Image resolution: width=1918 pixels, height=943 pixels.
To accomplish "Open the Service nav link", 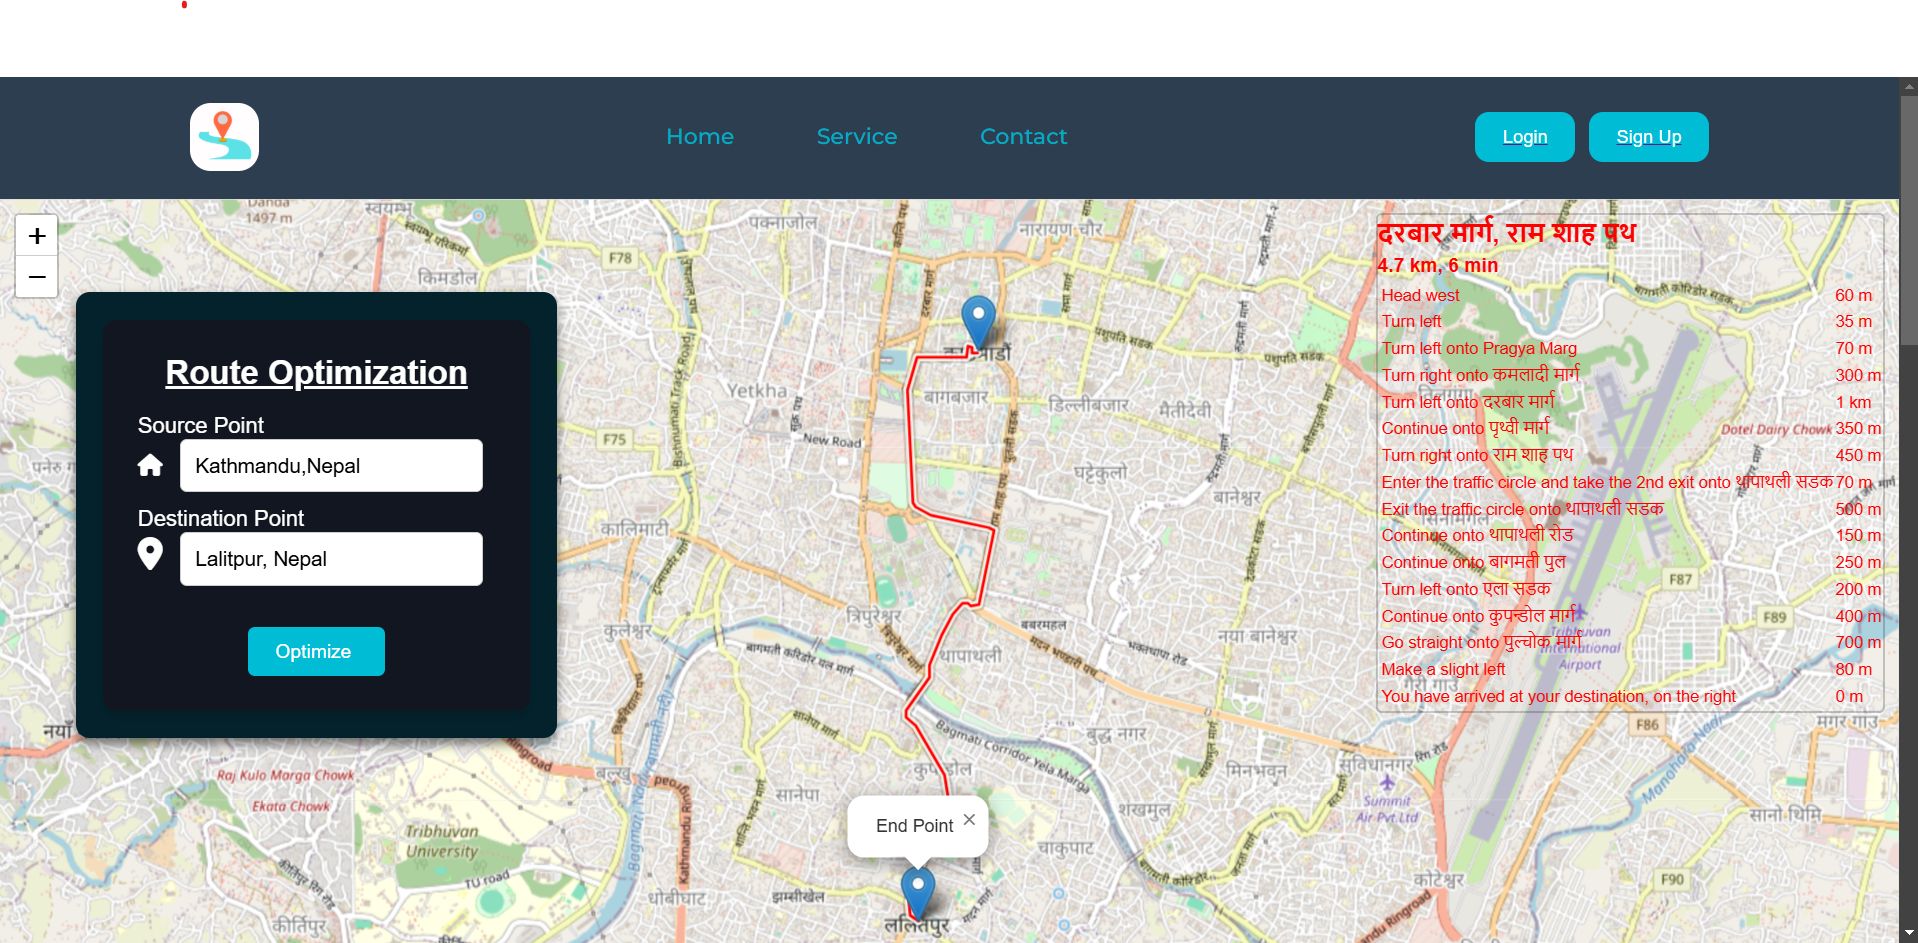I will (857, 136).
